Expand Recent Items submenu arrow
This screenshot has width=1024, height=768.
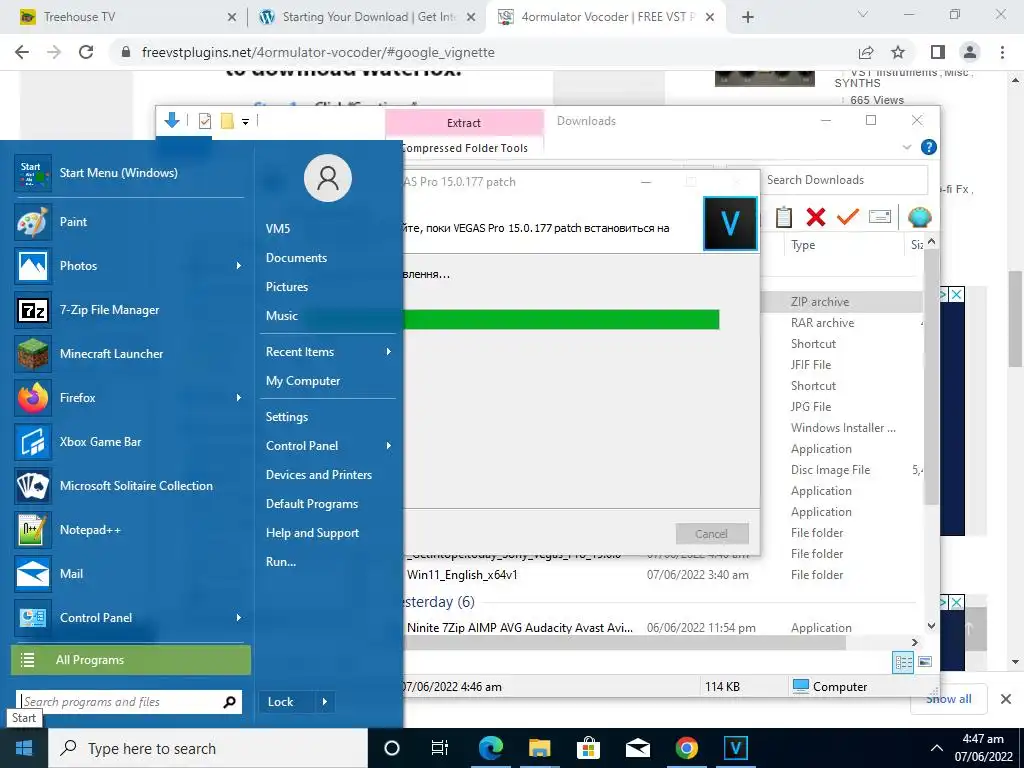pyautogui.click(x=389, y=352)
